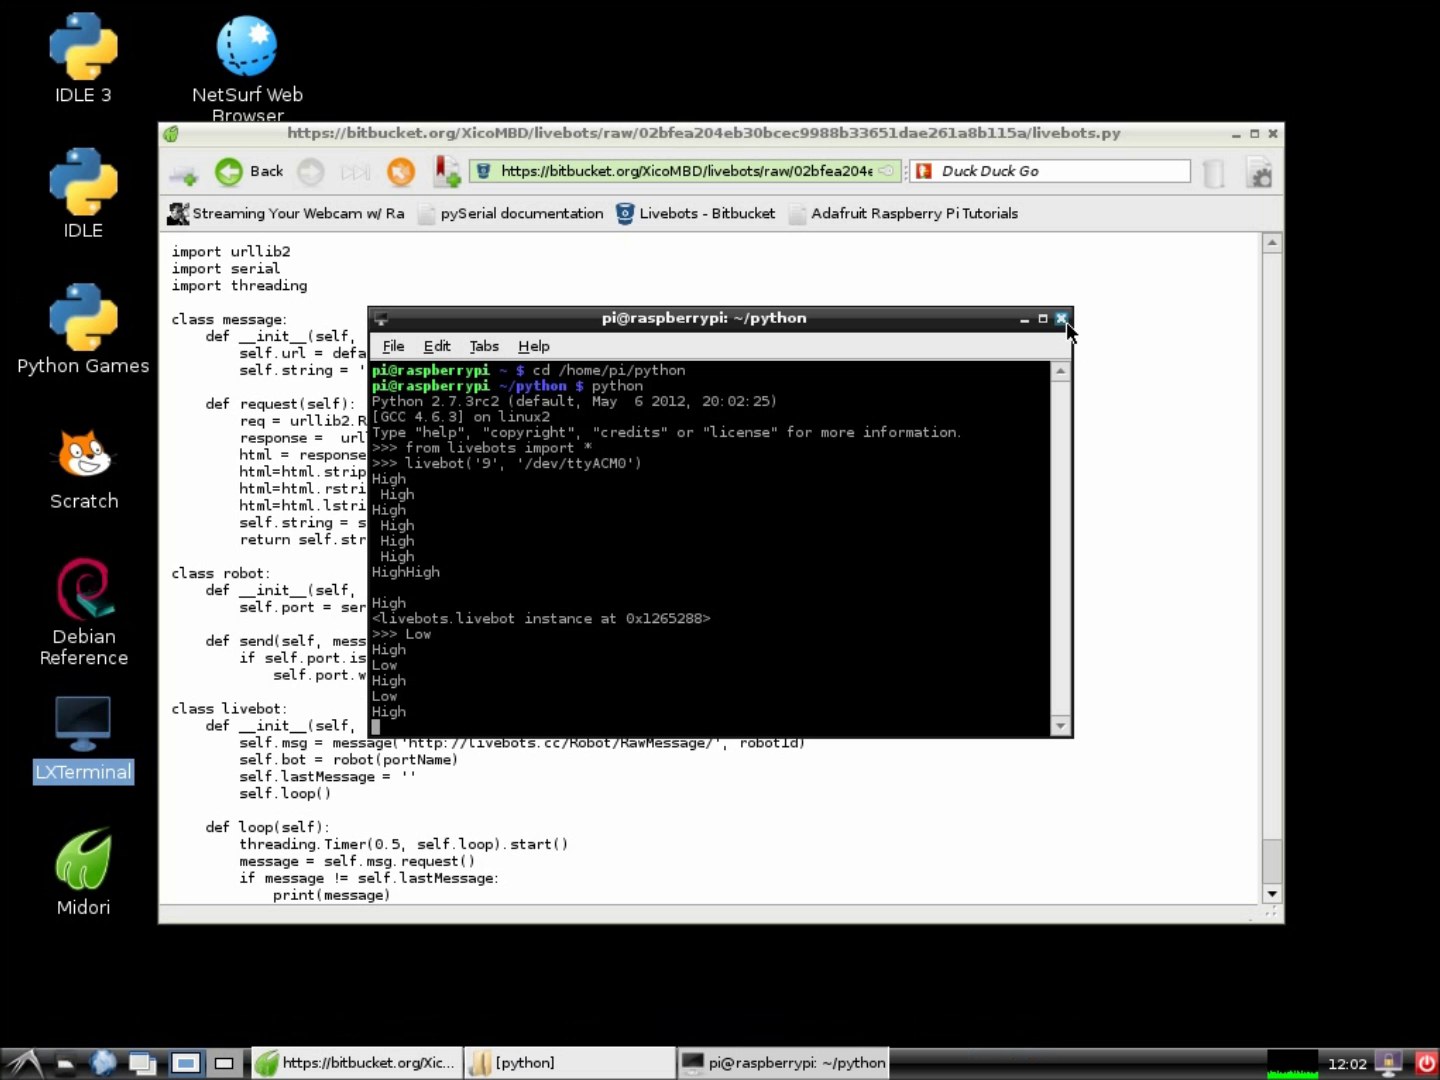Open the Livebots - Bitbucket bookmark
Image resolution: width=1440 pixels, height=1080 pixels.
click(695, 213)
